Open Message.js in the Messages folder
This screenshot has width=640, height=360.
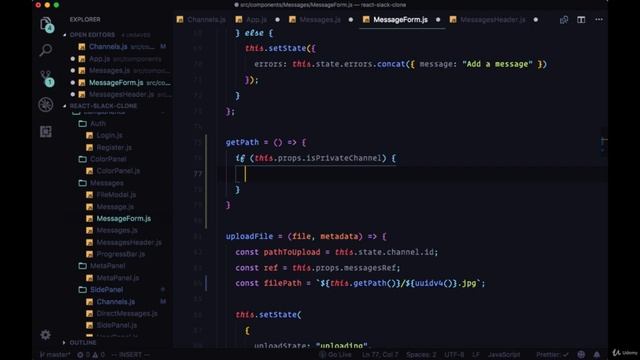[115, 207]
